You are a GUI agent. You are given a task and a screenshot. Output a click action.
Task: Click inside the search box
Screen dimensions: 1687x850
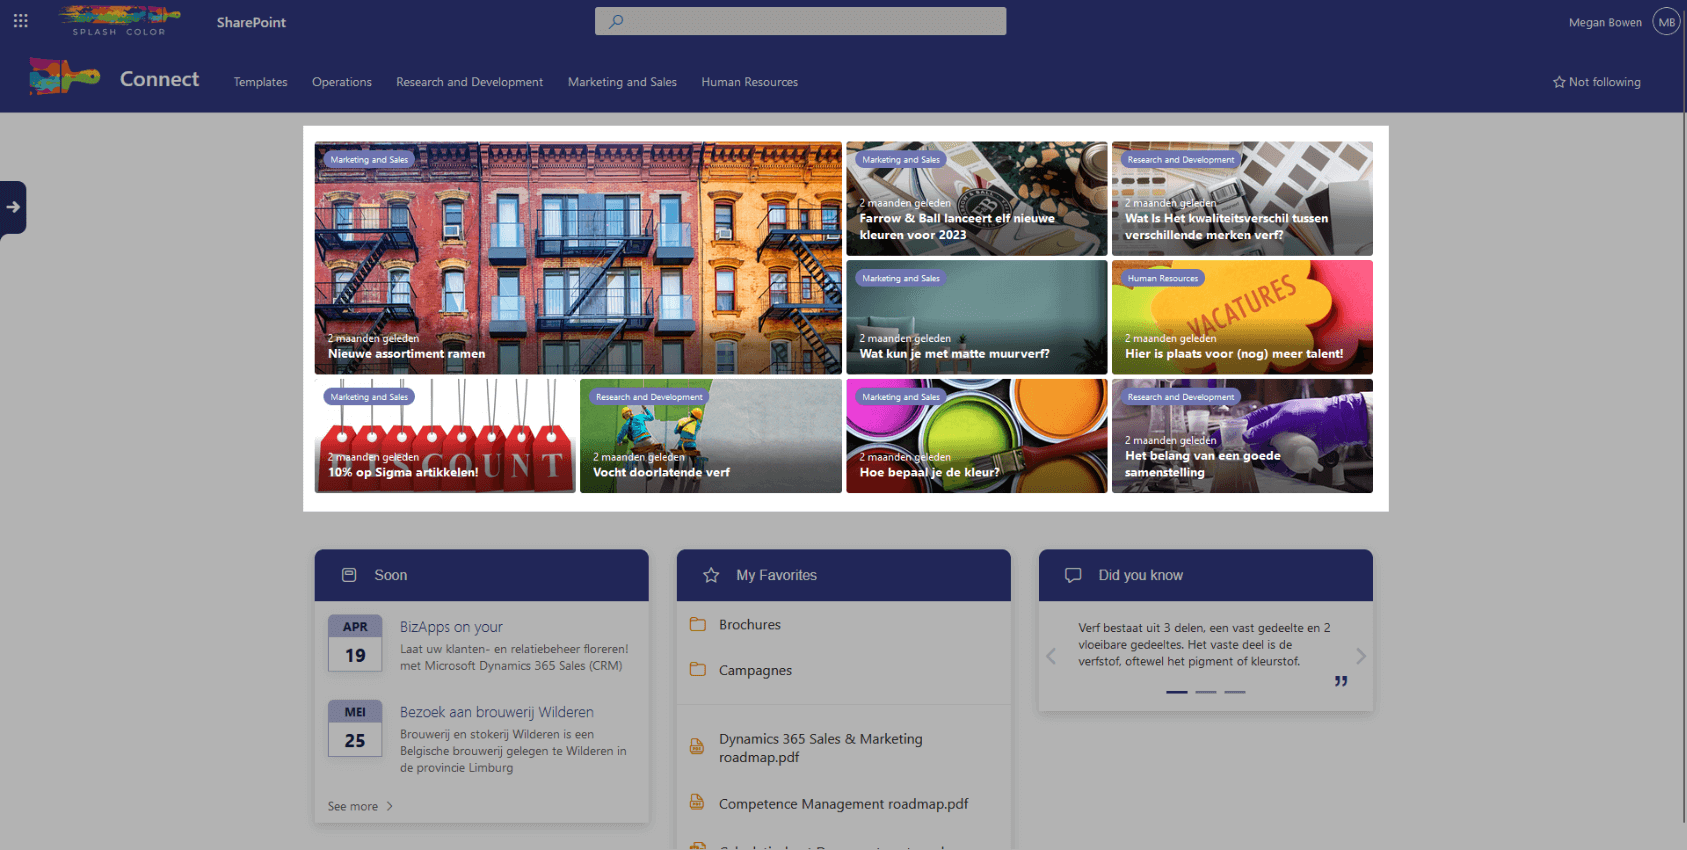801,21
